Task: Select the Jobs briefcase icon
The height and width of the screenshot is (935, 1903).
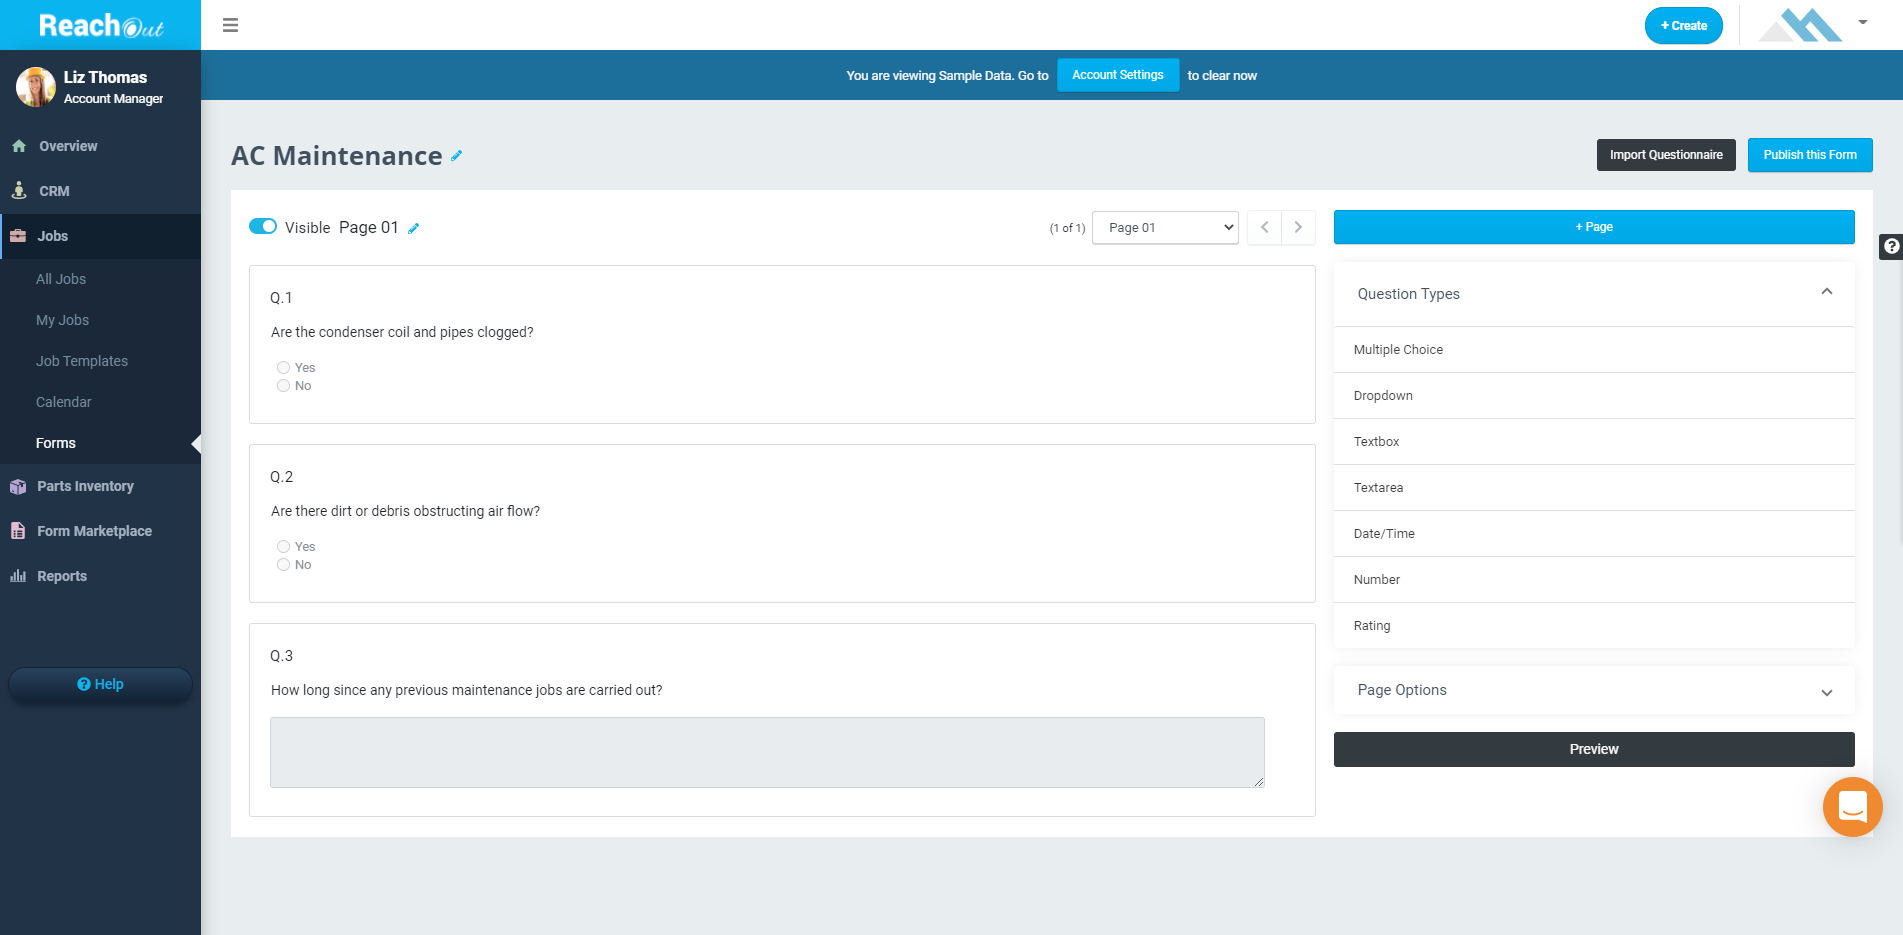Action: coord(20,236)
